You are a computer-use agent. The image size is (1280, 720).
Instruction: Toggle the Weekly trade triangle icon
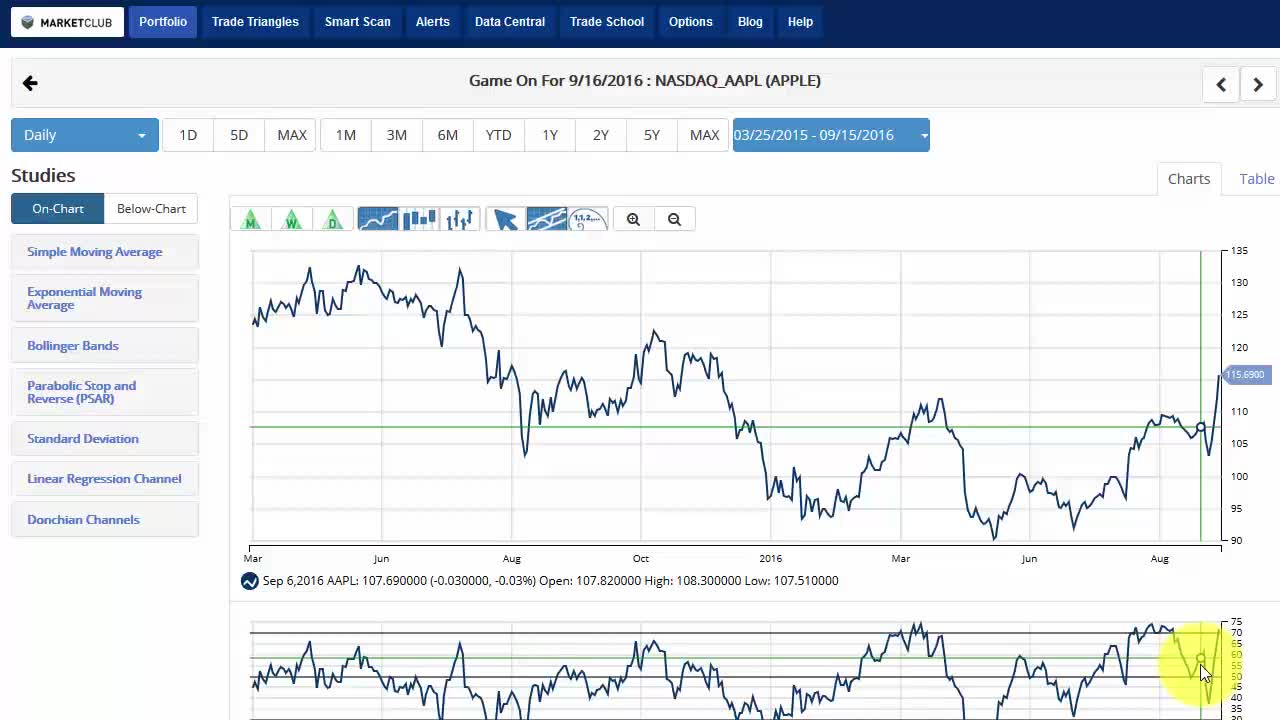(x=292, y=219)
